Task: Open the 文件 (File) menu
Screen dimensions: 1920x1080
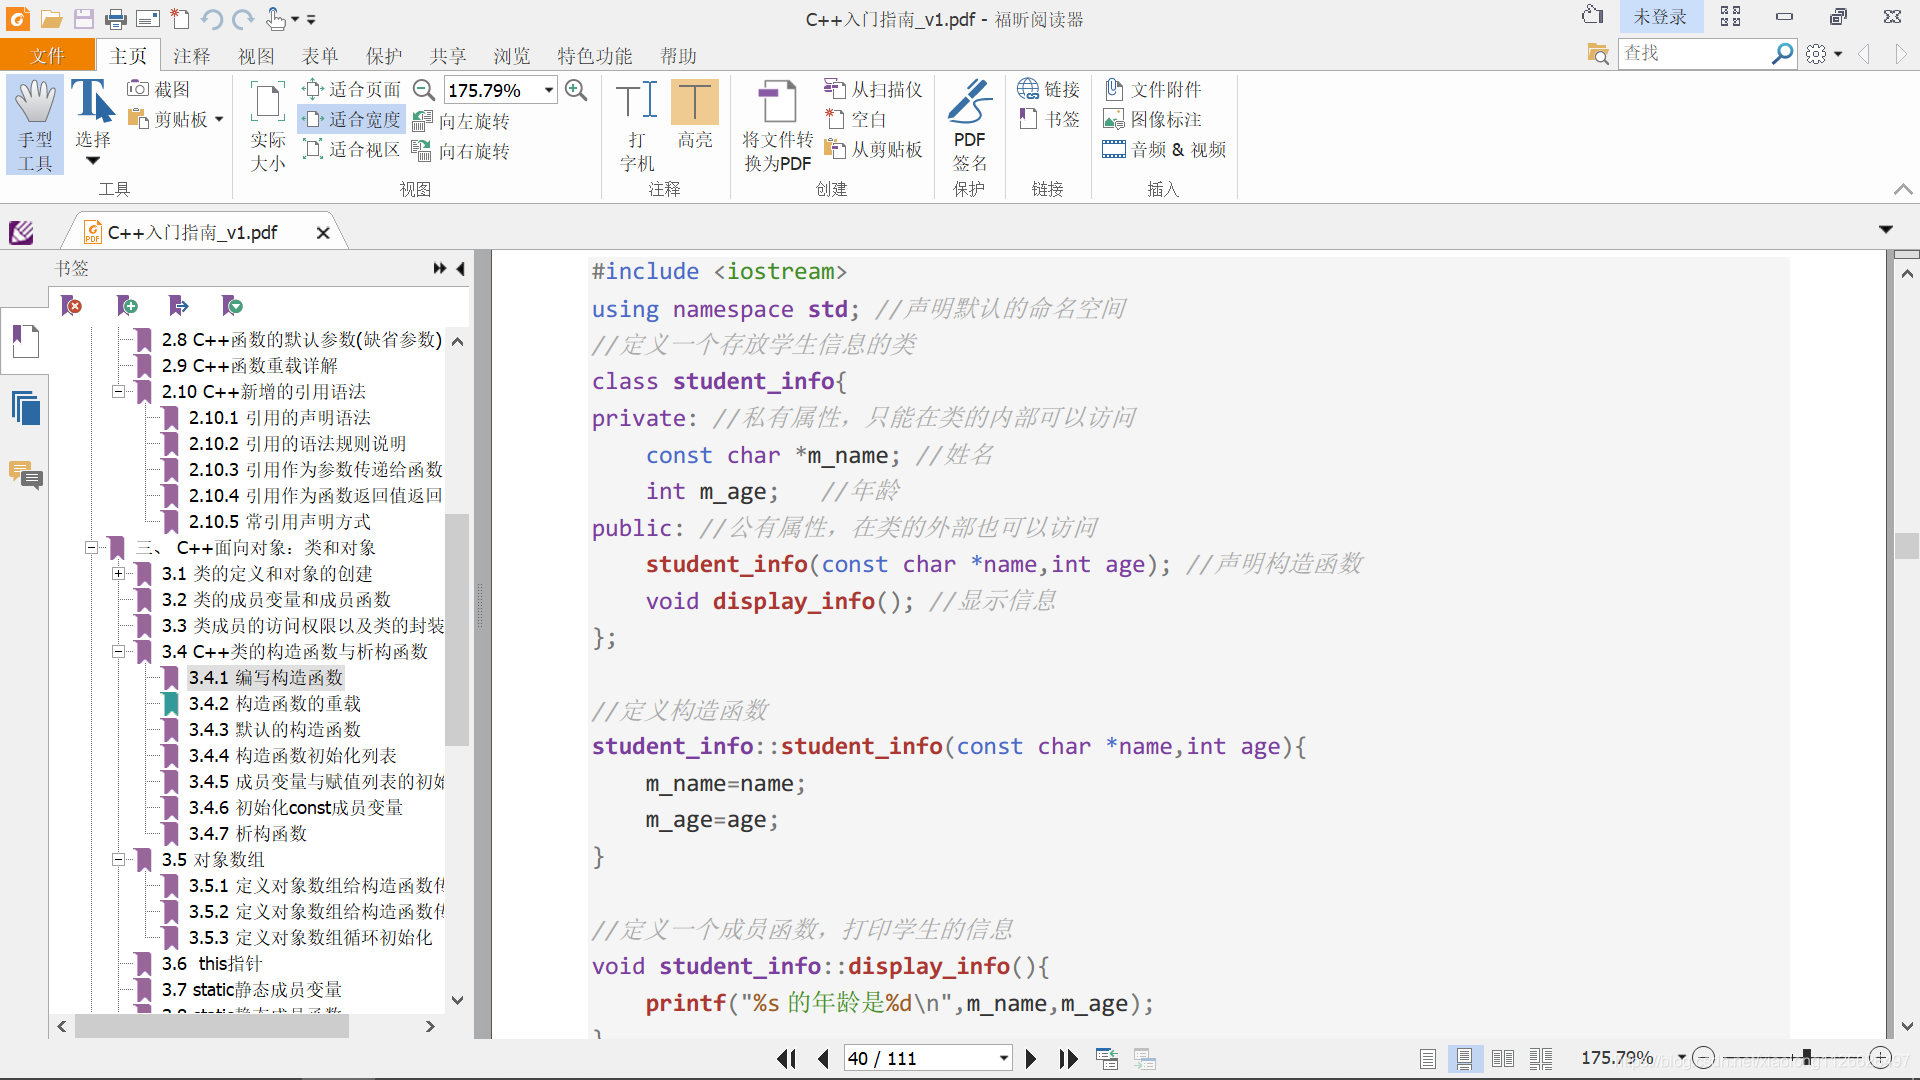Action: (x=47, y=56)
